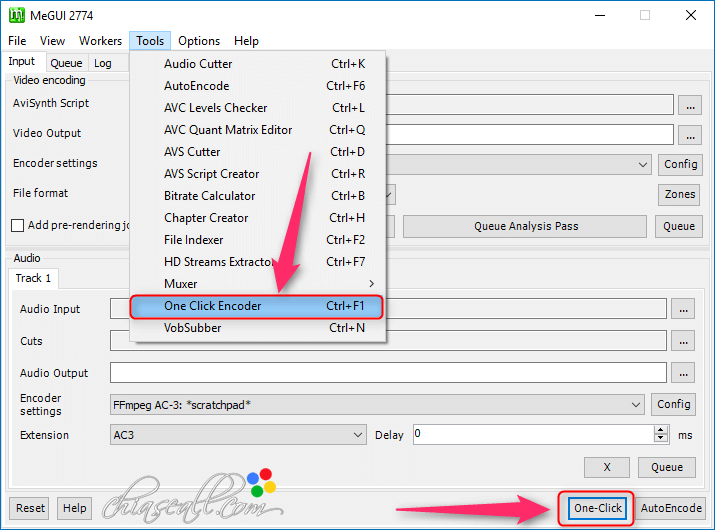Select One Click Encoder menu item
This screenshot has width=715, height=530.
point(256,306)
